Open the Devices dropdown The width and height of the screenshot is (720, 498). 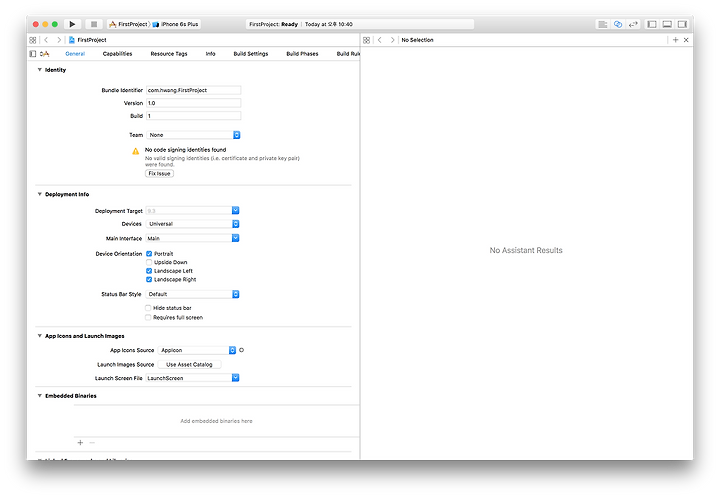192,224
